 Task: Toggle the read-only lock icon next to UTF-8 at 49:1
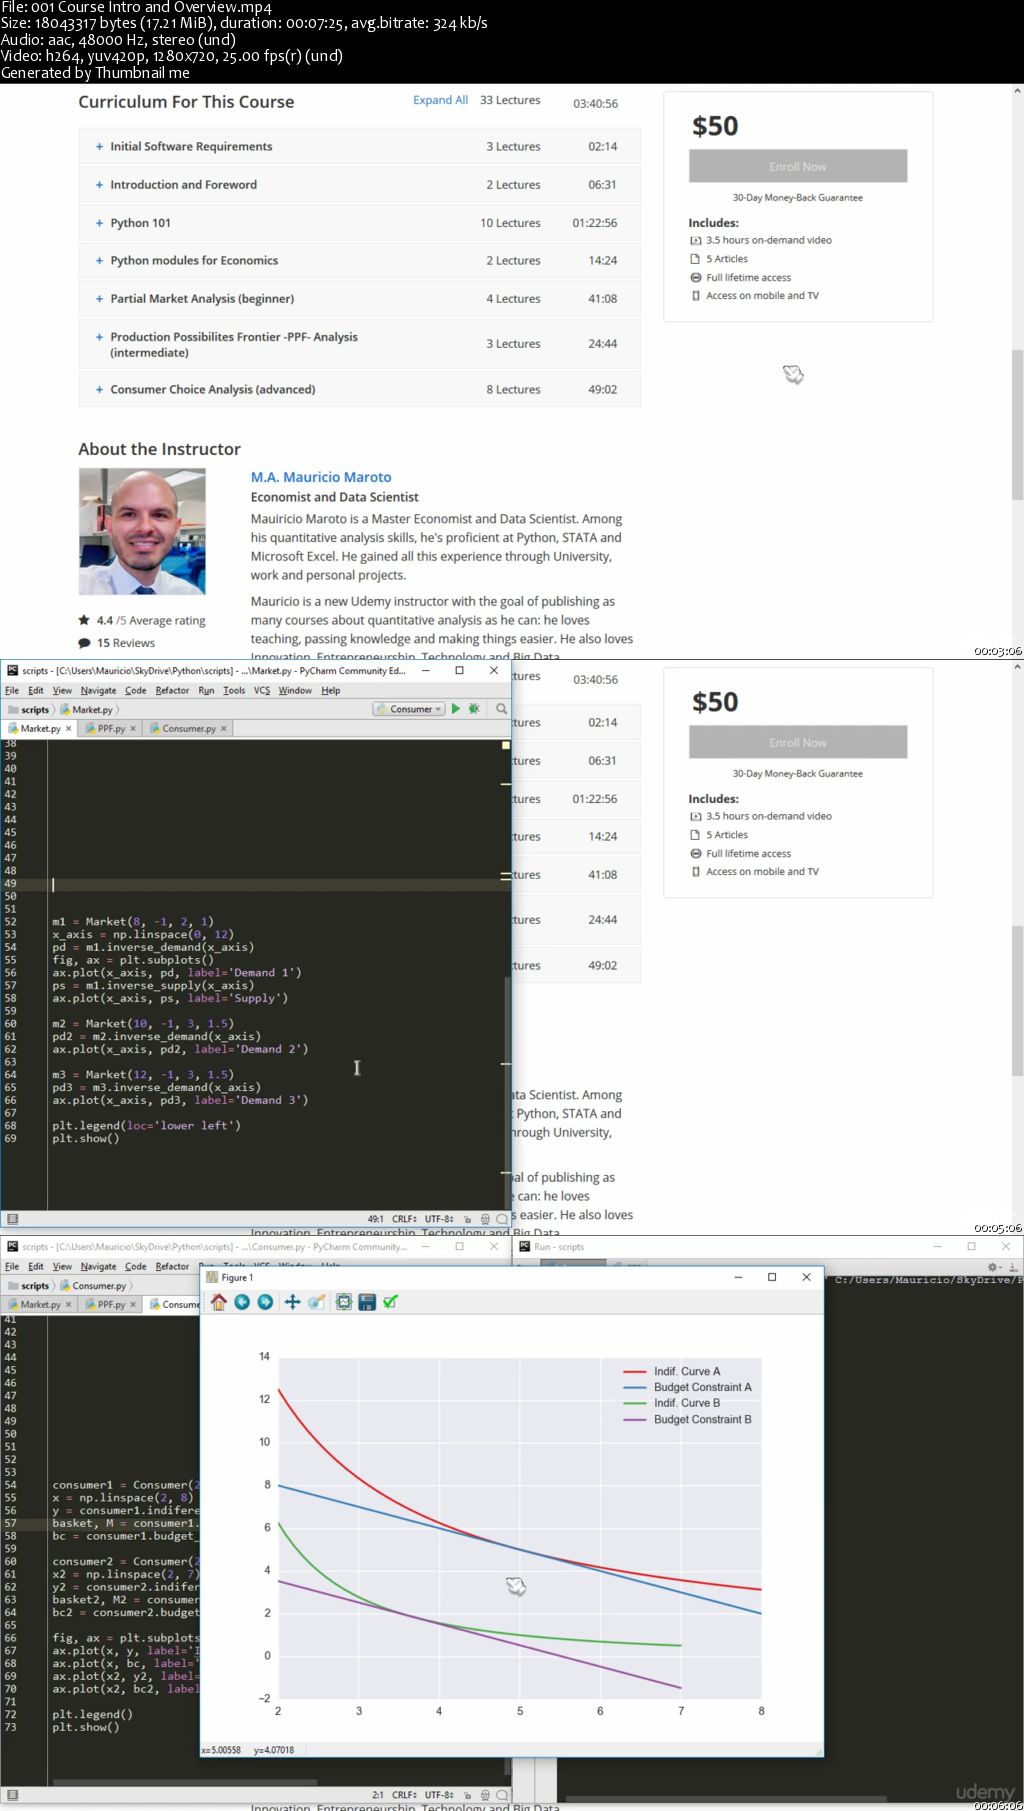[x=468, y=1219]
